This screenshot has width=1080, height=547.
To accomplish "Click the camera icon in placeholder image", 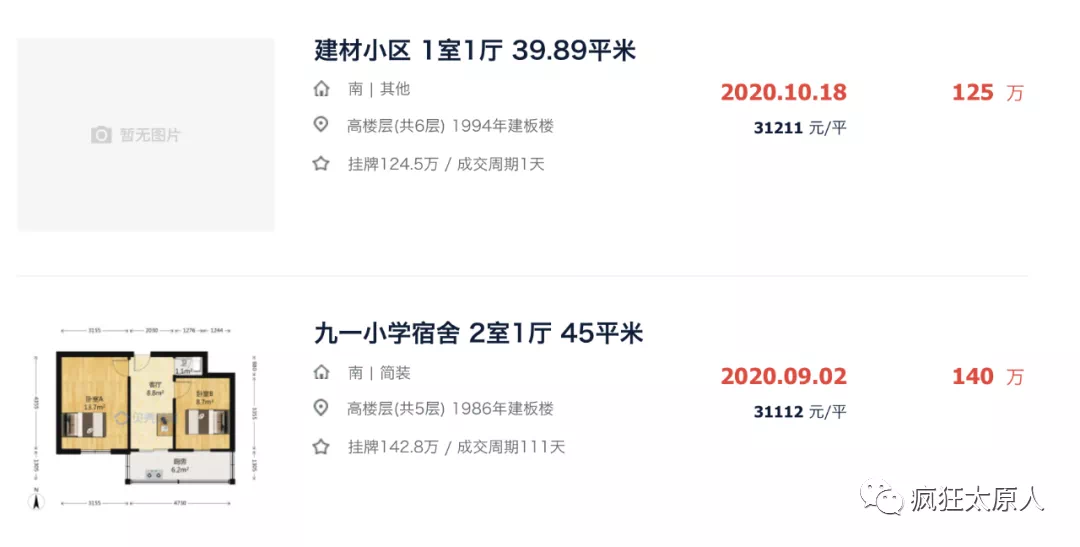I will [x=101, y=135].
